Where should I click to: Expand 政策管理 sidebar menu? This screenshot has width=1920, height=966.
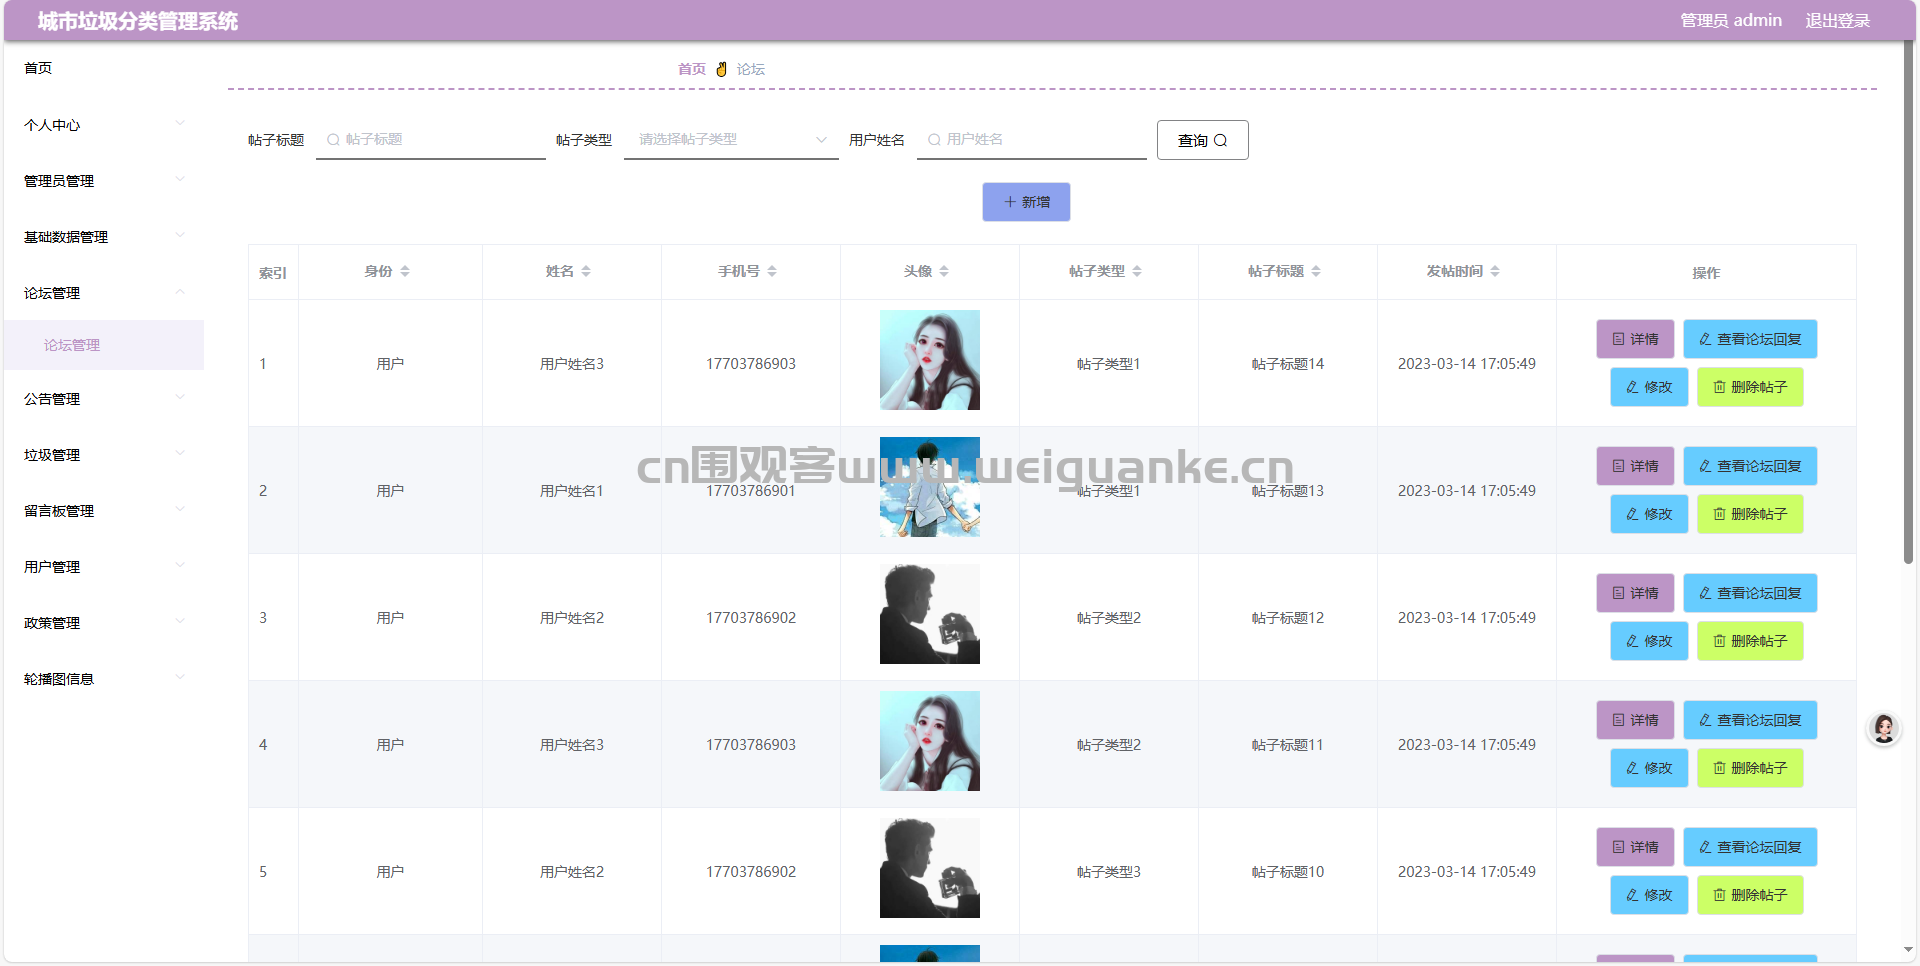104,623
